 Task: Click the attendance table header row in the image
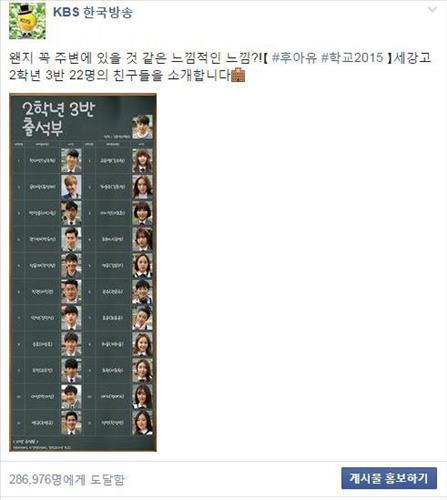[83, 144]
